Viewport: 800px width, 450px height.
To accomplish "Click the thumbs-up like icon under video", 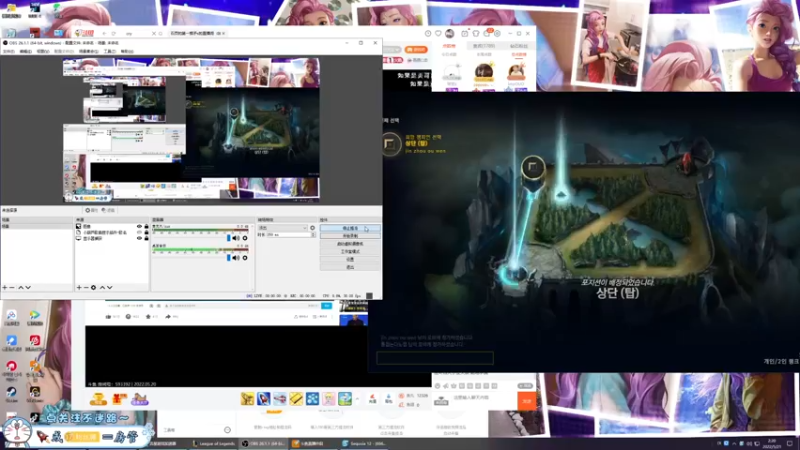I will (x=108, y=317).
